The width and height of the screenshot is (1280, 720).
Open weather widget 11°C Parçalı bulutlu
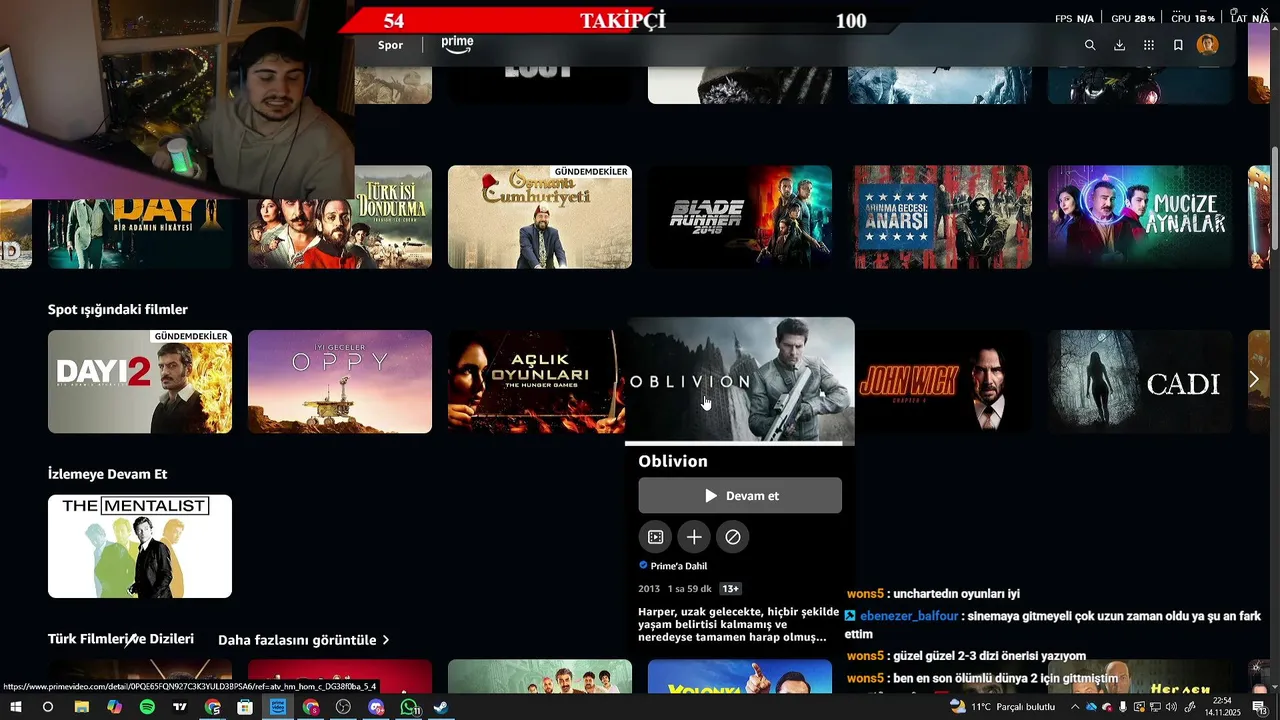point(1002,707)
